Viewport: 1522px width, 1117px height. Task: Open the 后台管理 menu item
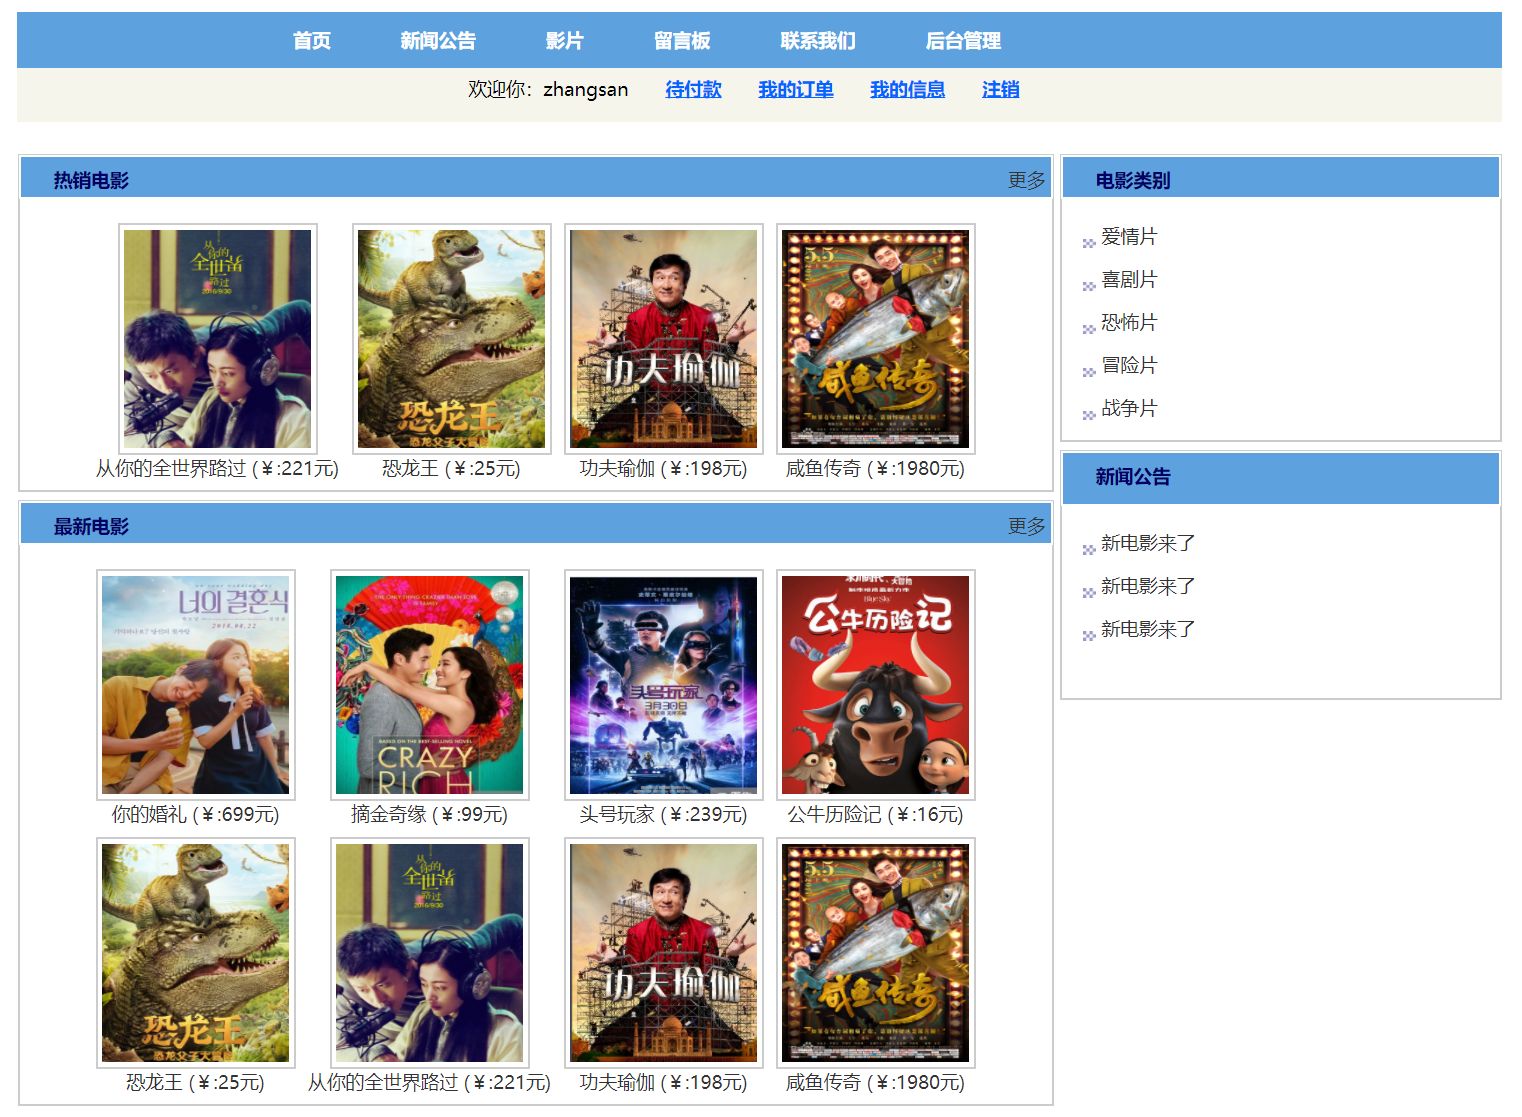[x=962, y=41]
